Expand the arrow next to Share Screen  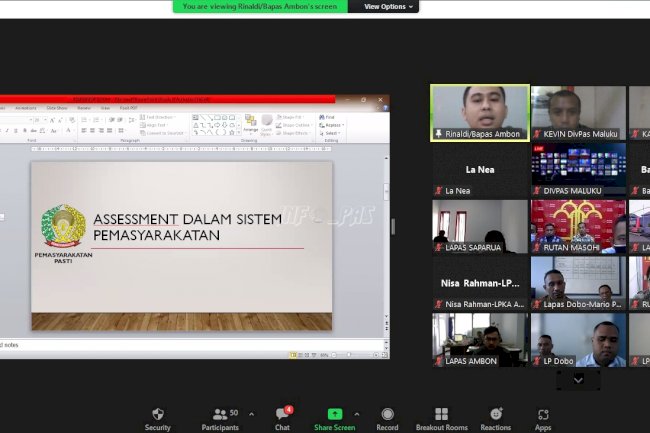click(363, 413)
